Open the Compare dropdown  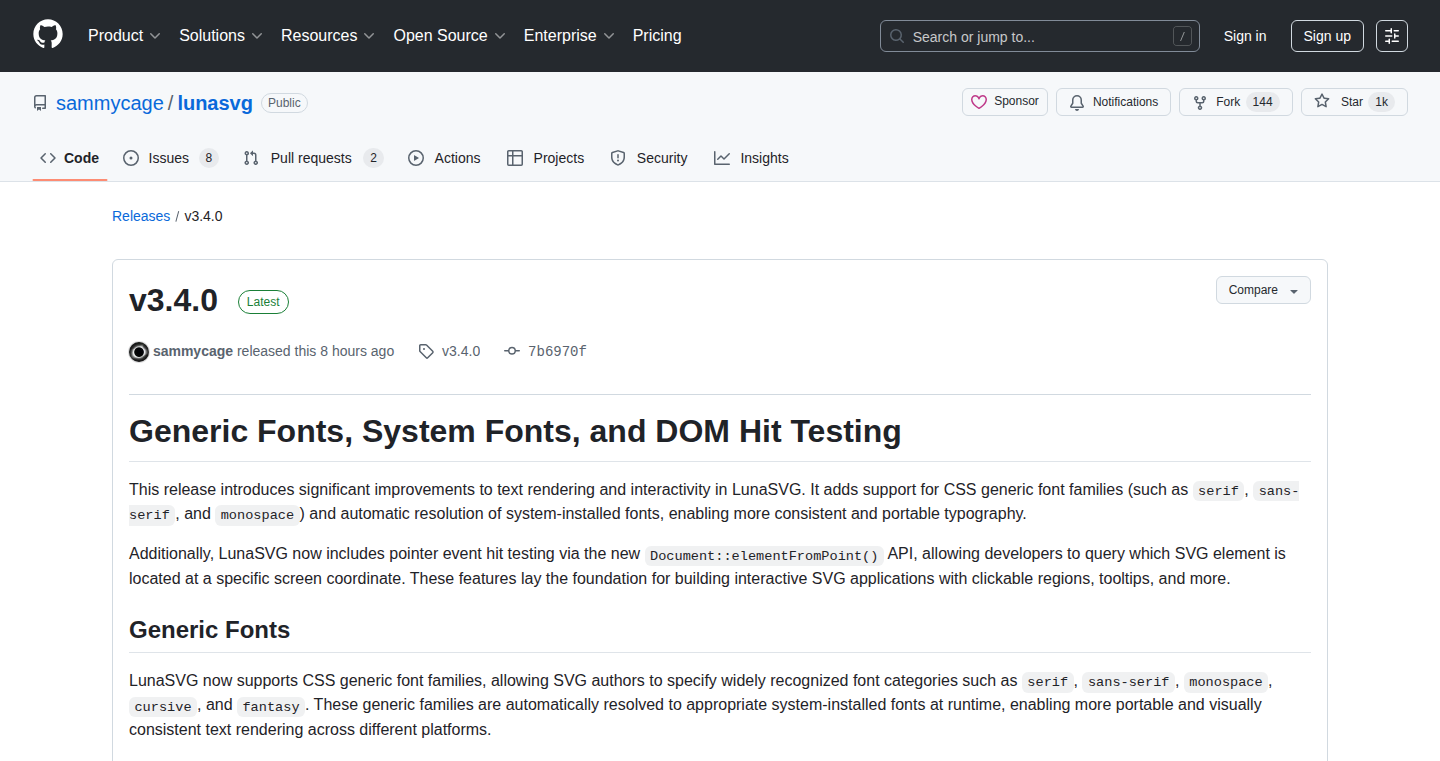coord(1263,290)
